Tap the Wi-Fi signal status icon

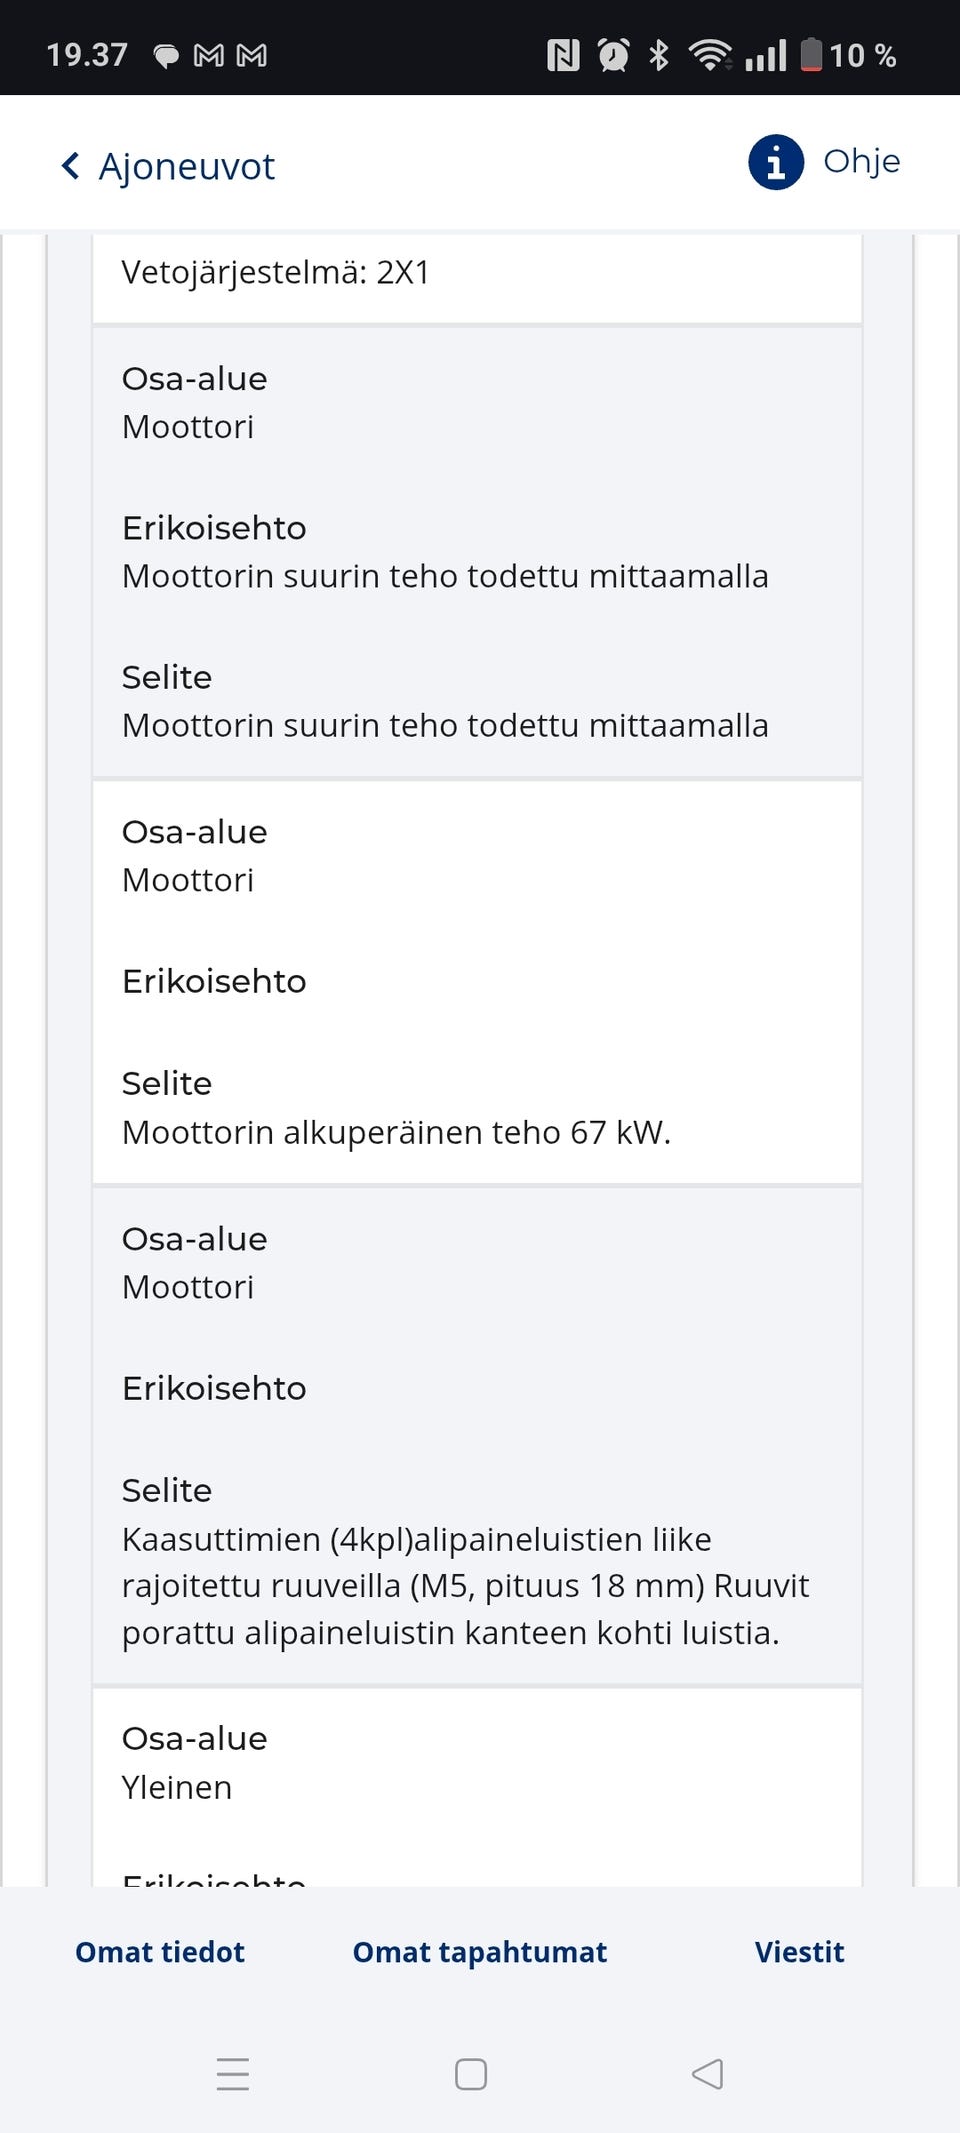pos(709,55)
